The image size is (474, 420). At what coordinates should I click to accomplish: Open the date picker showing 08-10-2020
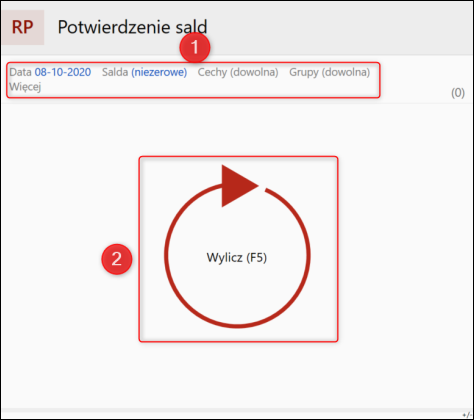(63, 72)
